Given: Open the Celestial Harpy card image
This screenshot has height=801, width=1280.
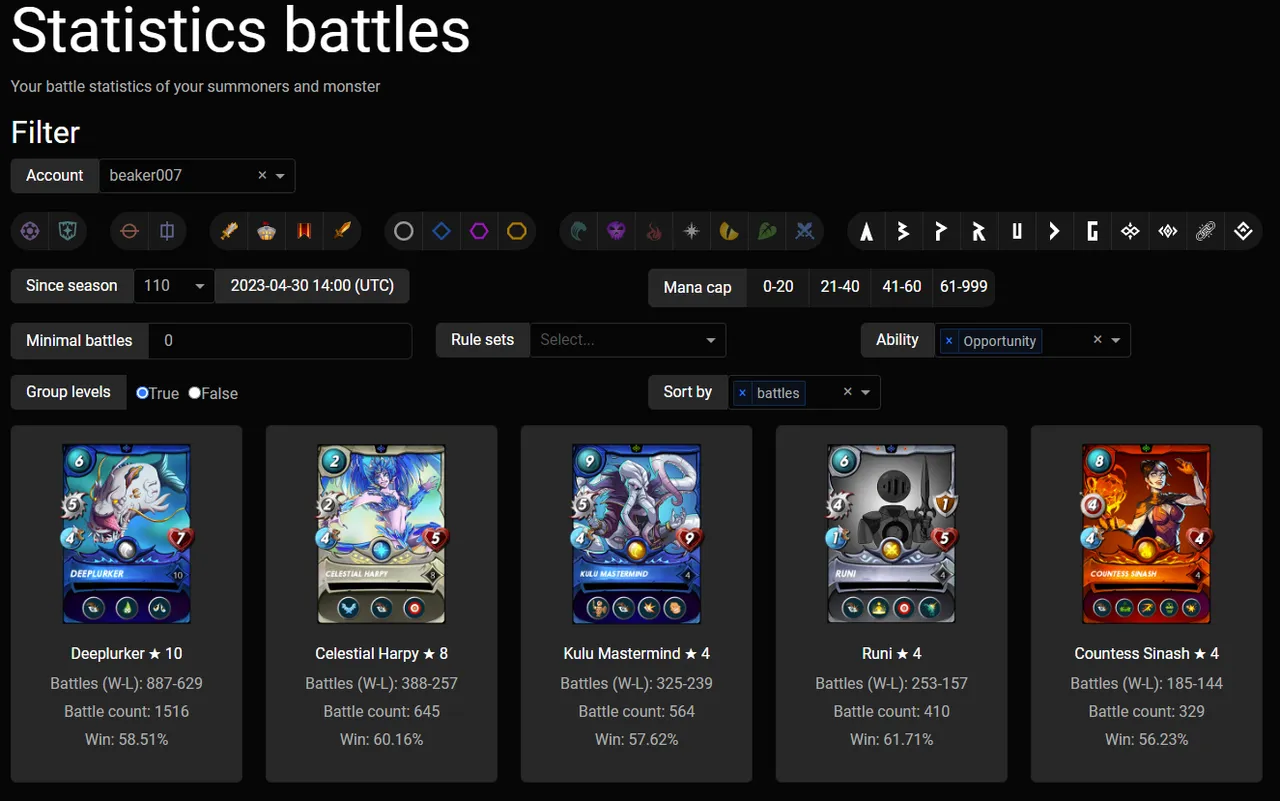Looking at the screenshot, I should click(x=382, y=534).
